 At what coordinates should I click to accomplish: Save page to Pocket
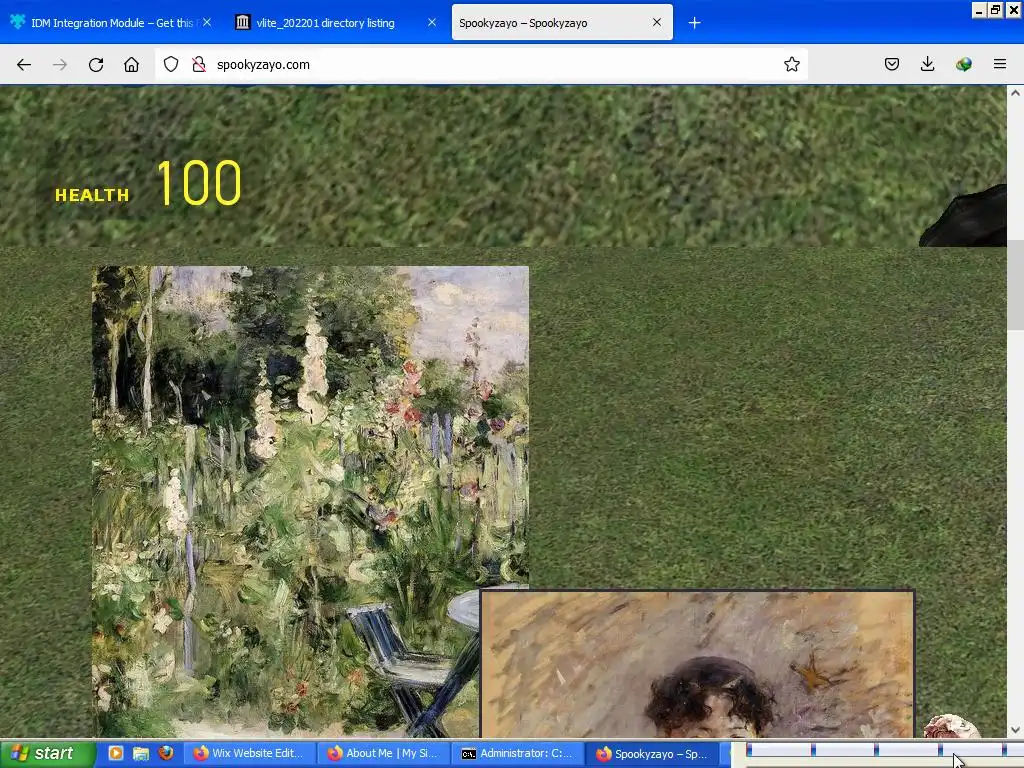pyautogui.click(x=892, y=64)
